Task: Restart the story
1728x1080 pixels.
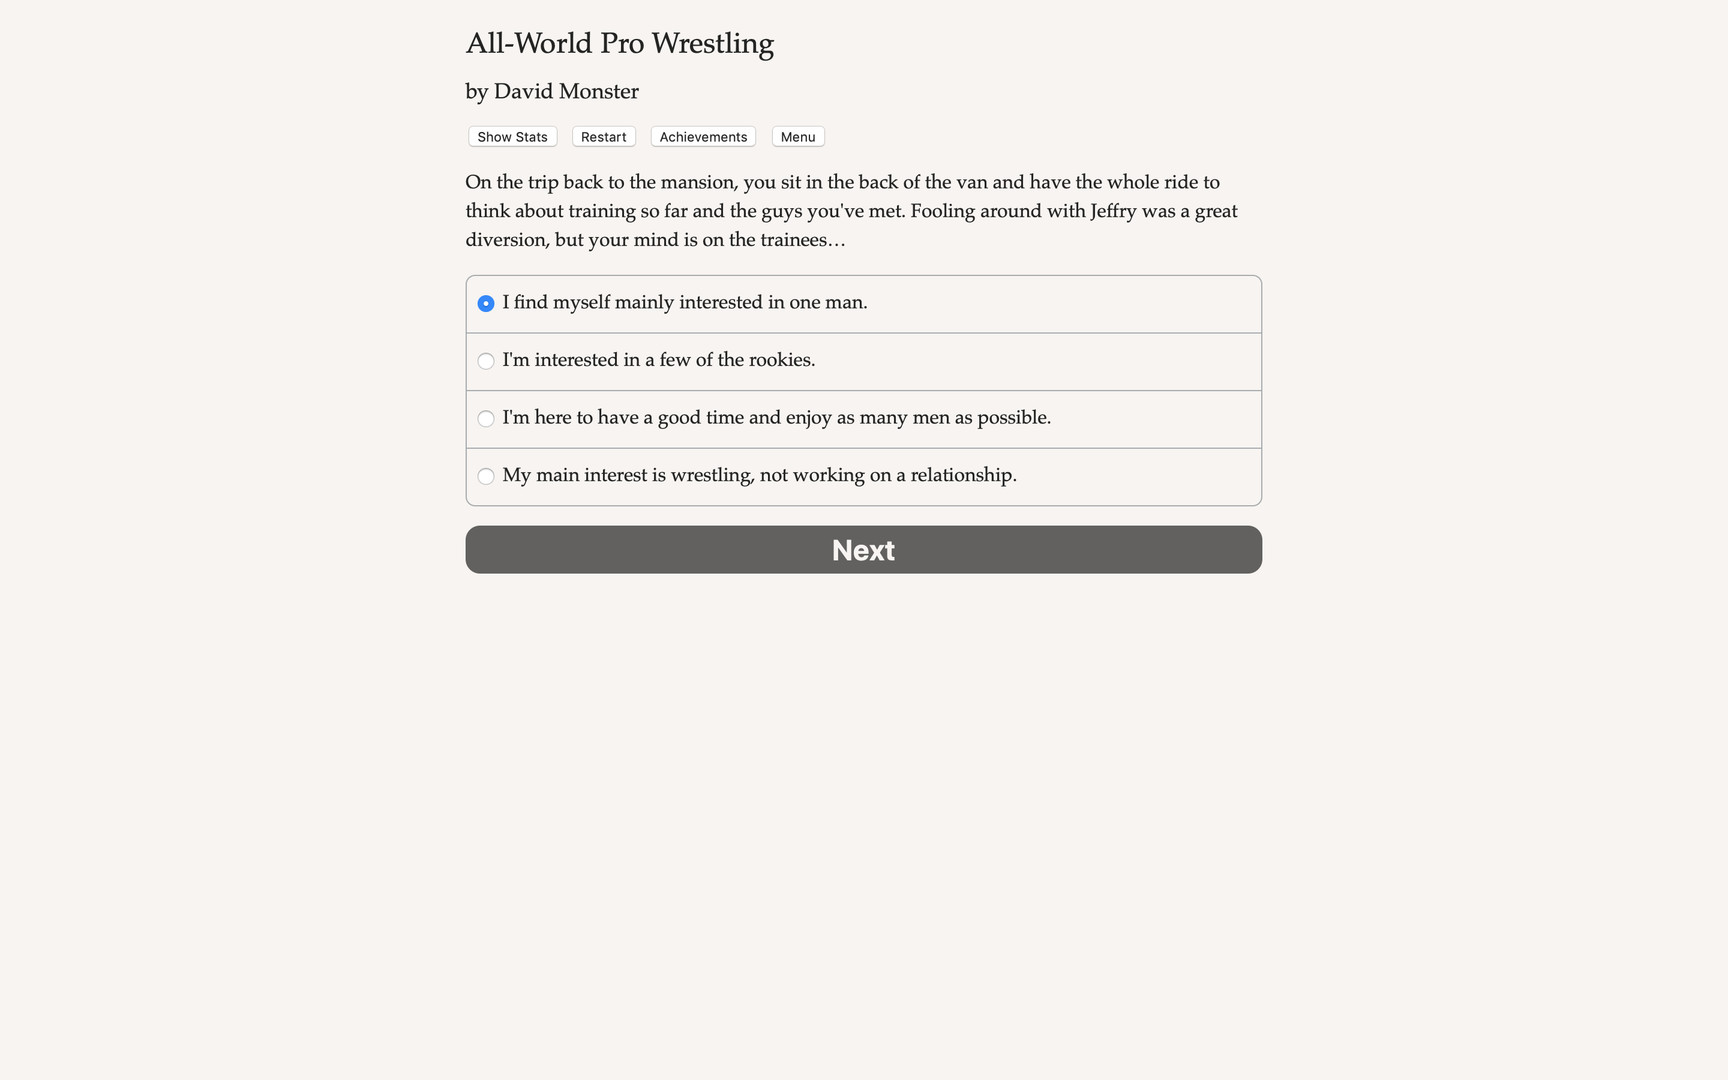Action: coord(603,136)
